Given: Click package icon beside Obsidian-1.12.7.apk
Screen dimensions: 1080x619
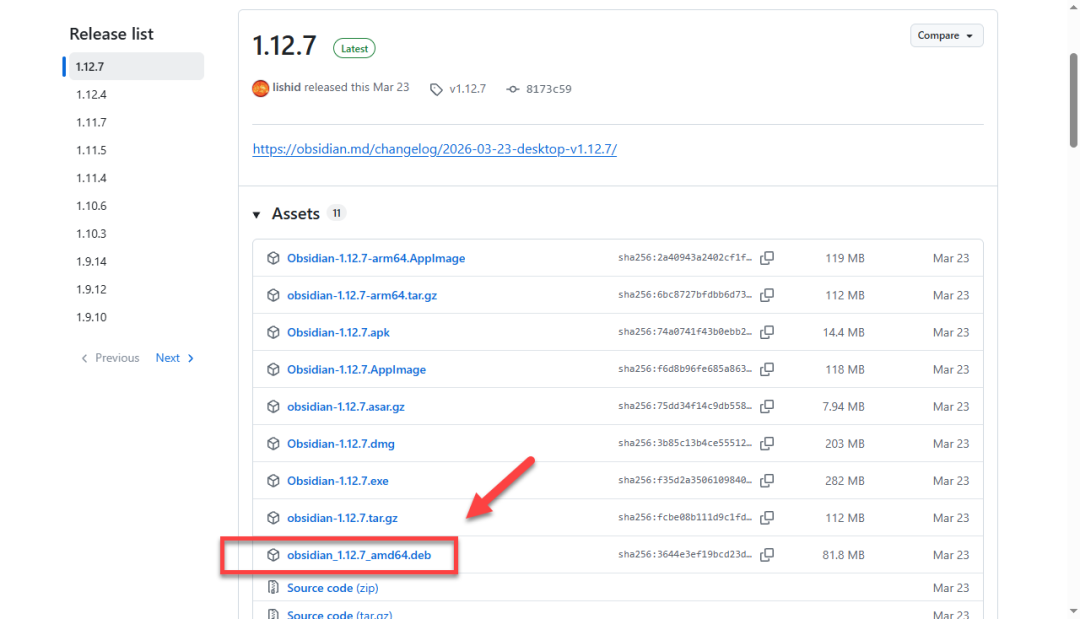Looking at the screenshot, I should tap(273, 332).
